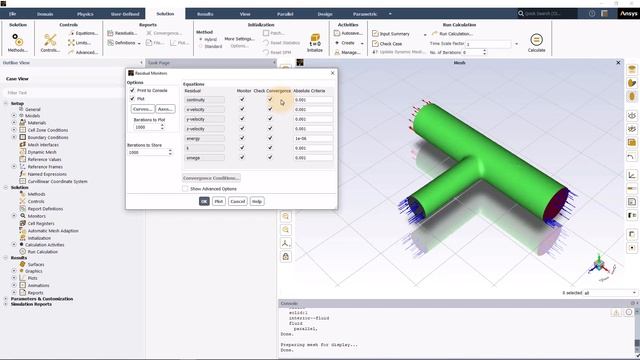Open the Controls ribbon tool
This screenshot has height=360, width=640.
coord(50,43)
